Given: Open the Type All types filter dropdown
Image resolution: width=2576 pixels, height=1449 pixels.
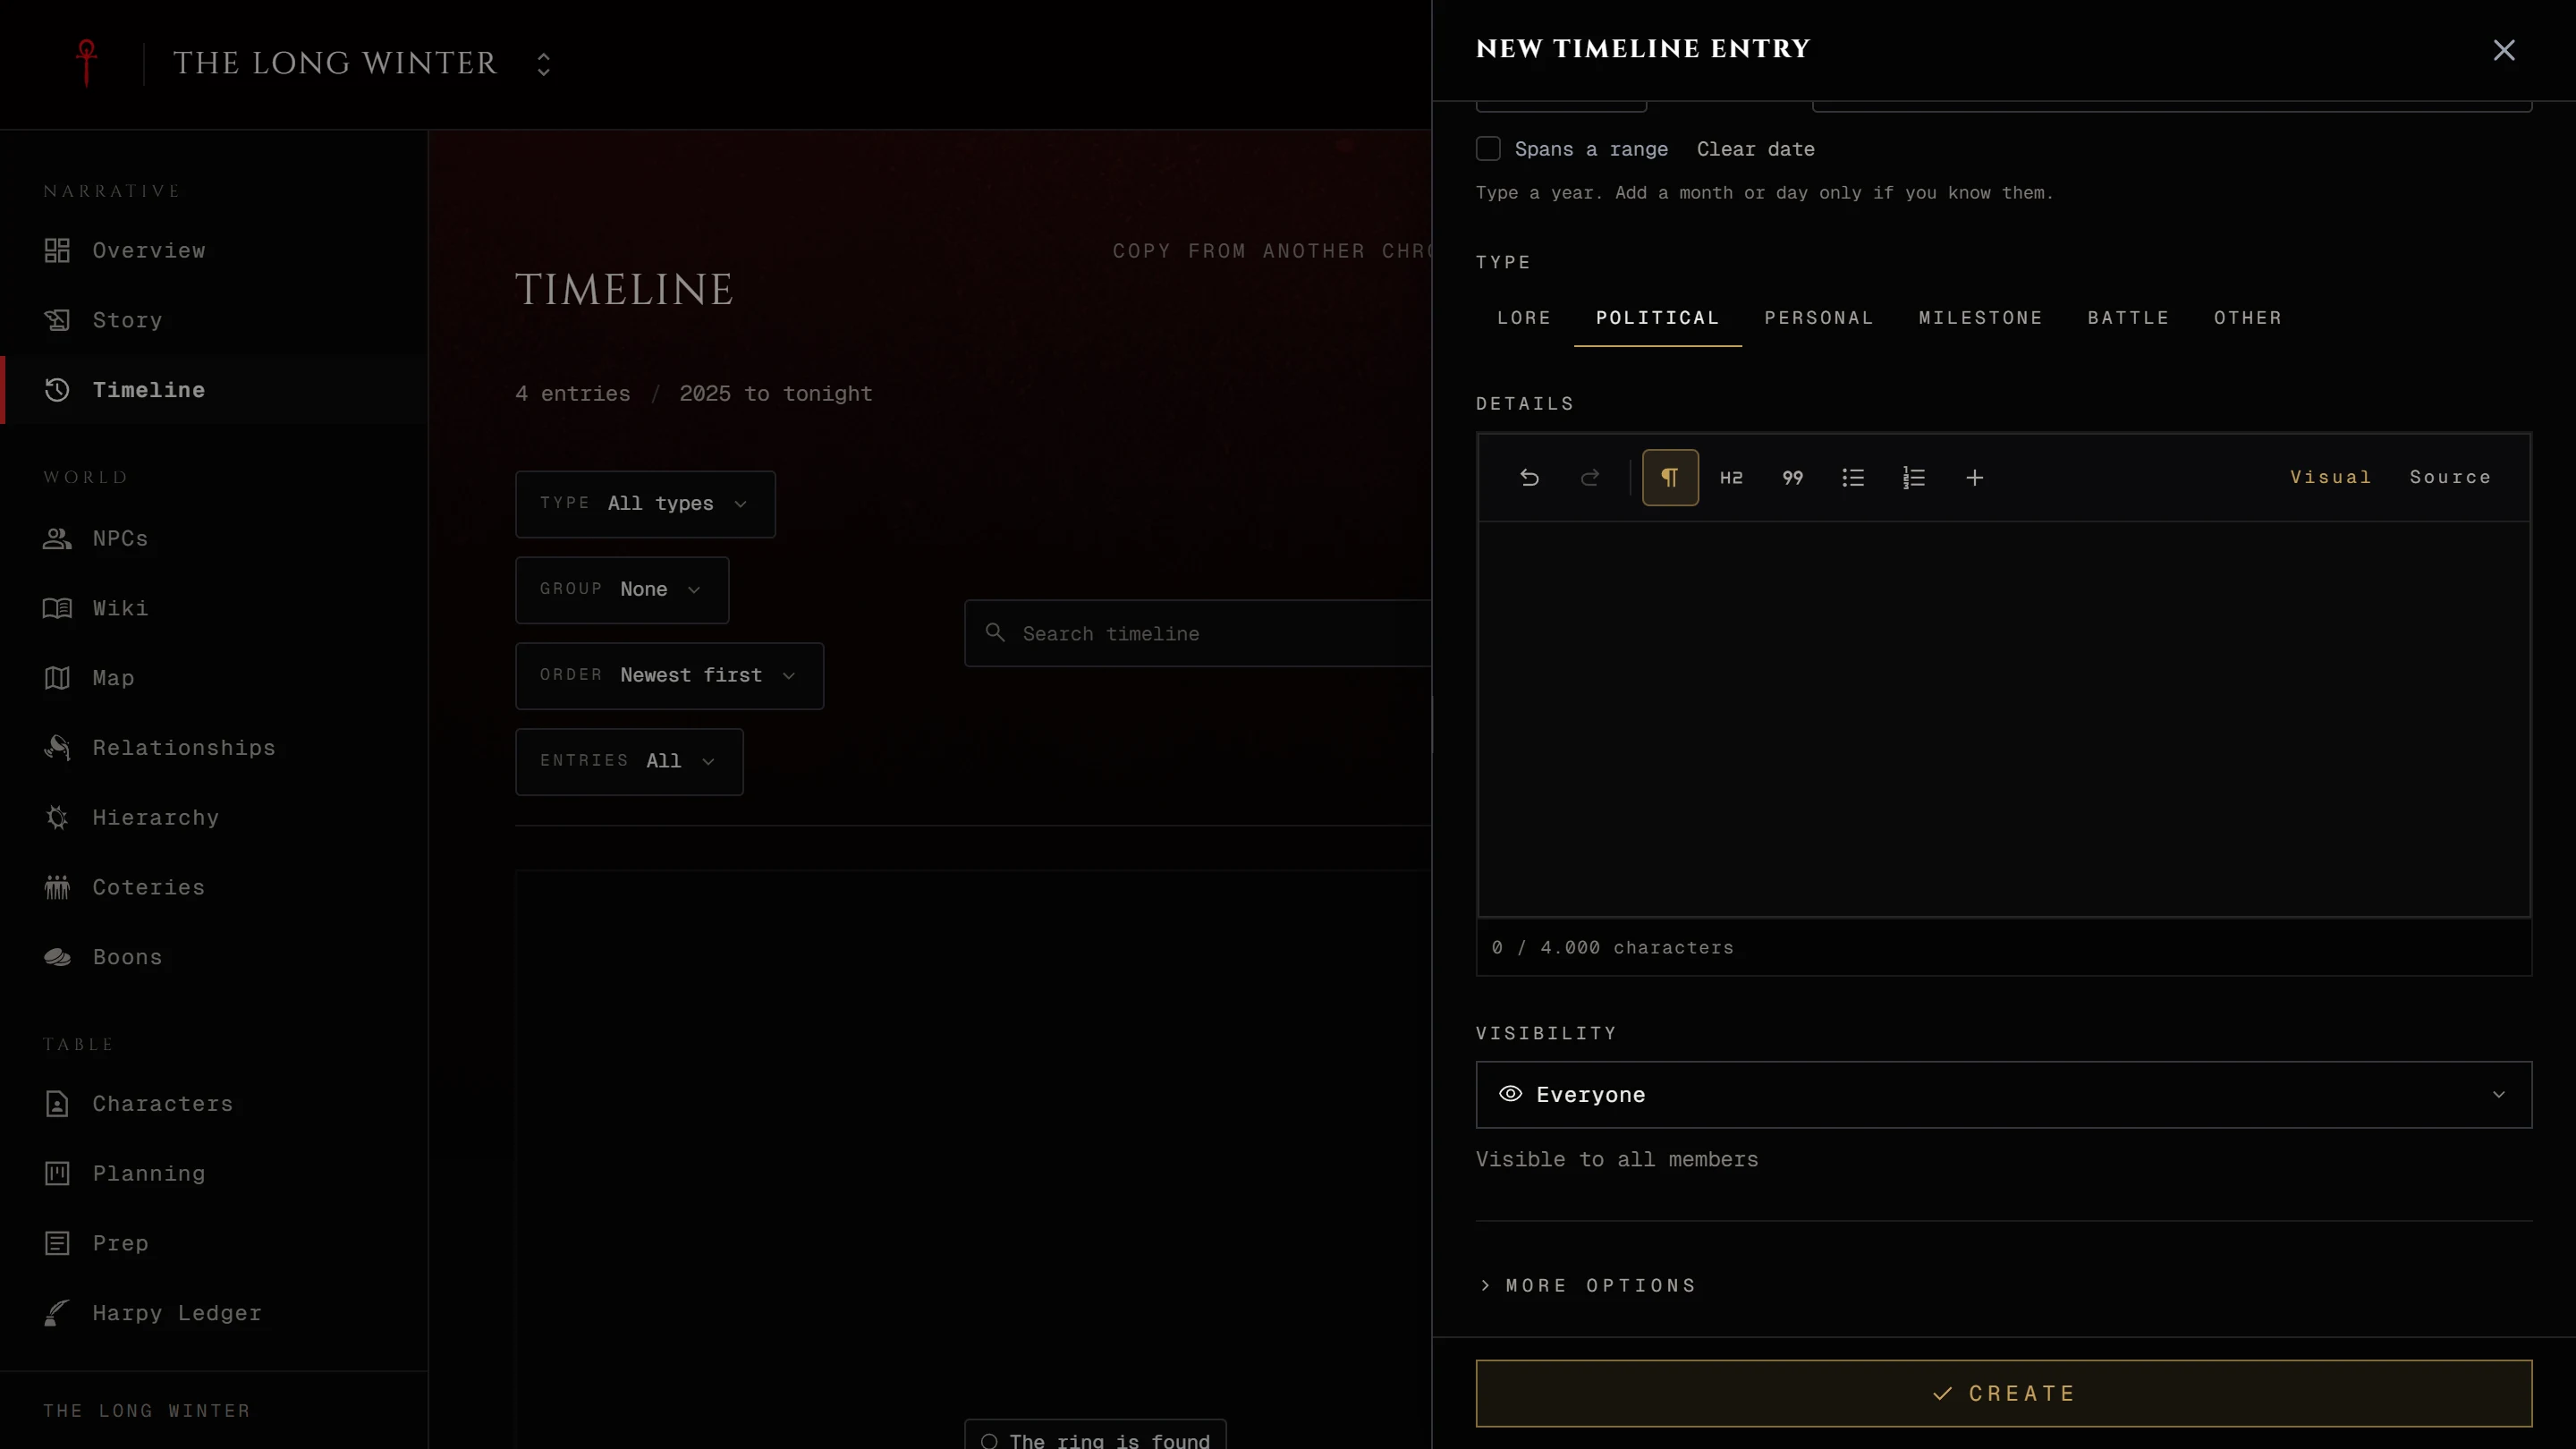Looking at the screenshot, I should 645,504.
